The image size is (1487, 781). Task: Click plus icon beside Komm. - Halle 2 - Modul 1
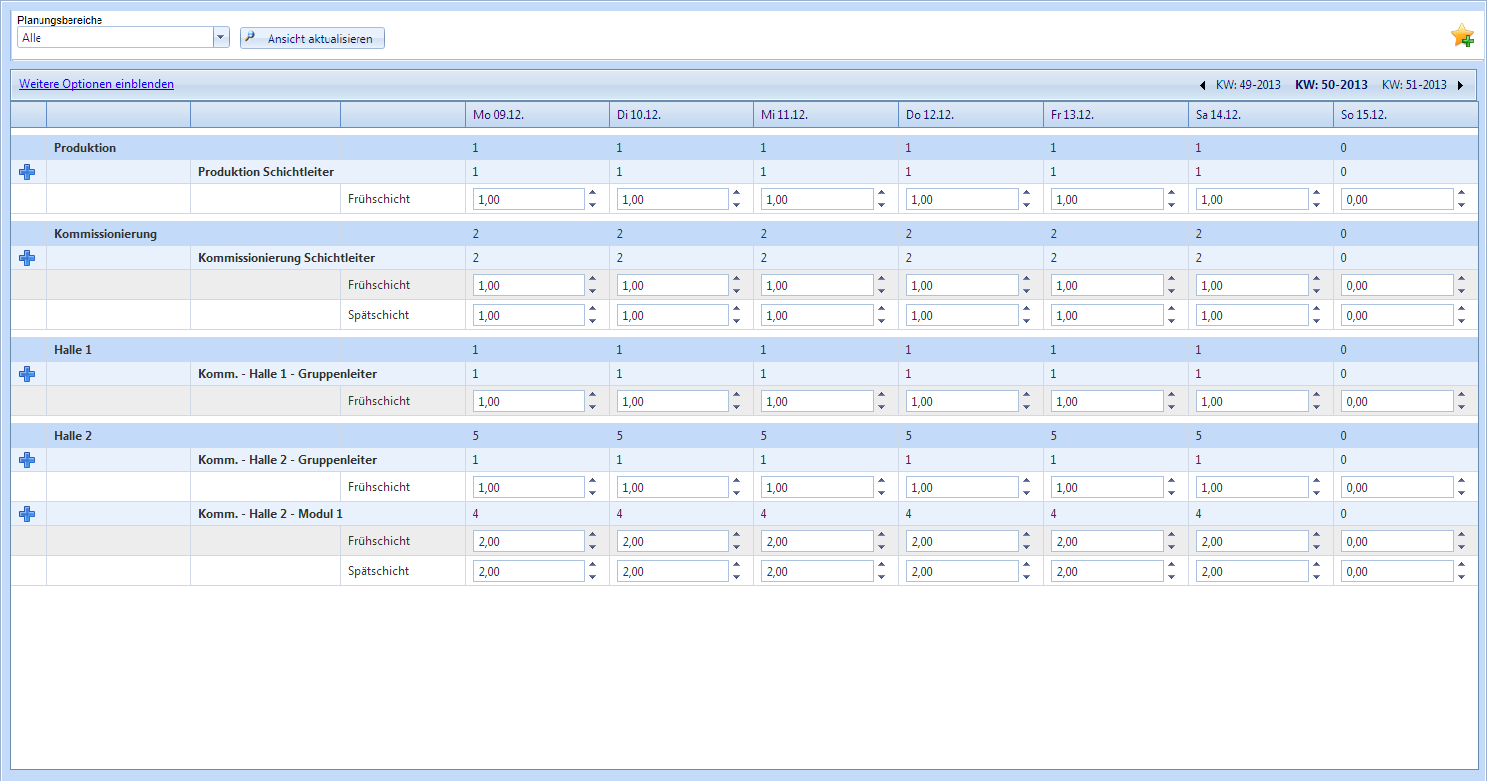pos(27,514)
